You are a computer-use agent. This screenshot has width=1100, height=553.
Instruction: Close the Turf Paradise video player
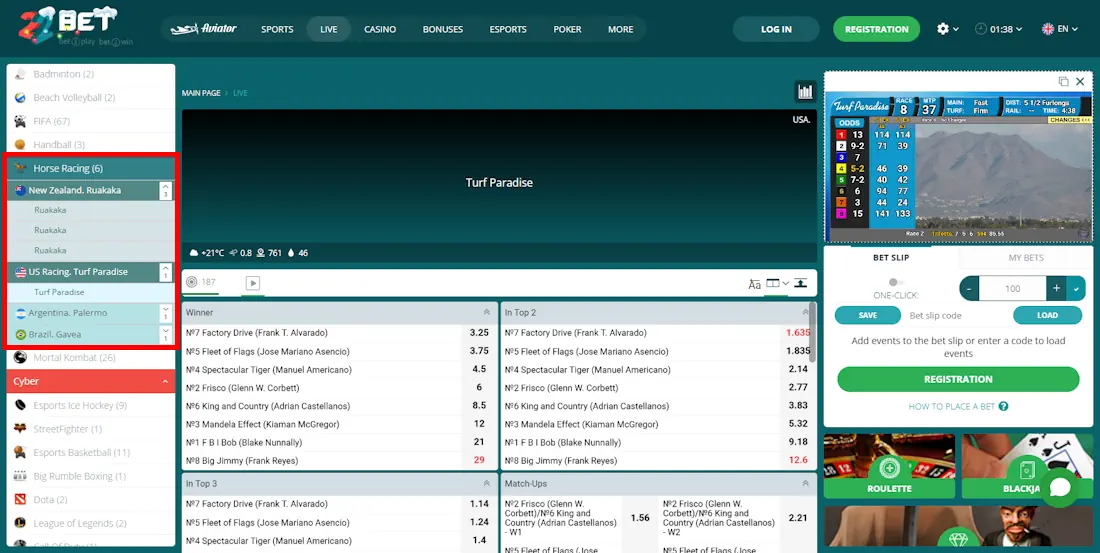click(1080, 81)
